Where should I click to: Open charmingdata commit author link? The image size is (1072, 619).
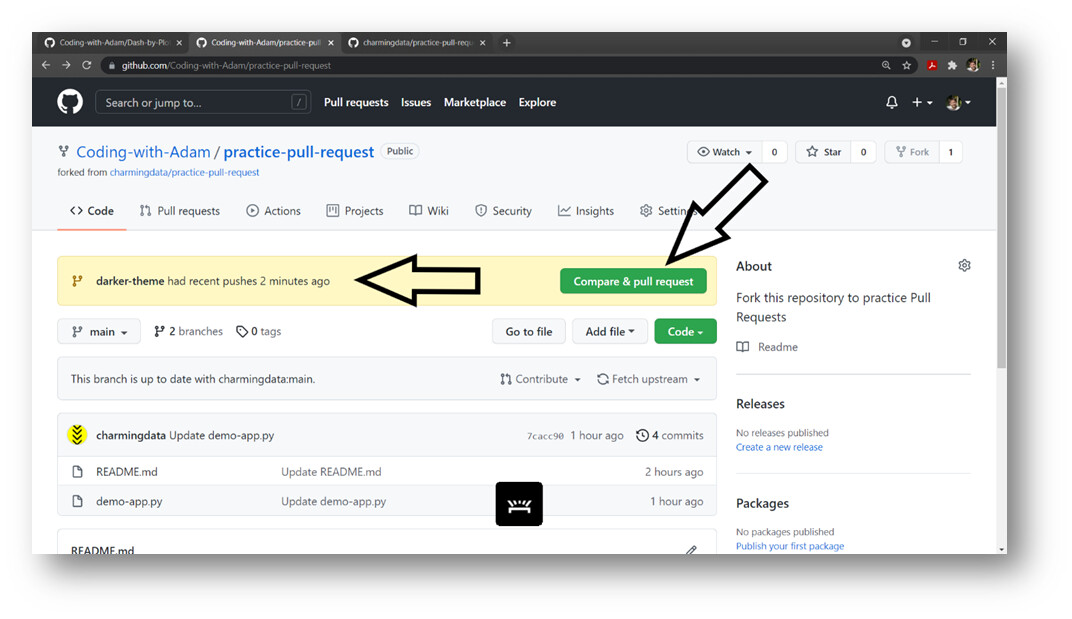click(x=131, y=435)
